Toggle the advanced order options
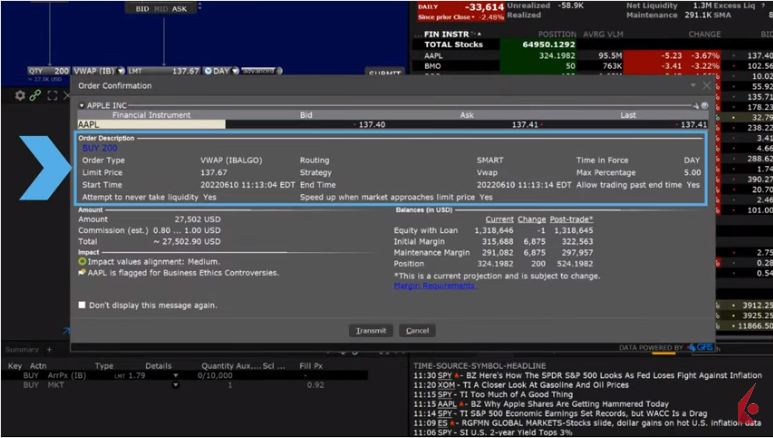 tap(262, 71)
